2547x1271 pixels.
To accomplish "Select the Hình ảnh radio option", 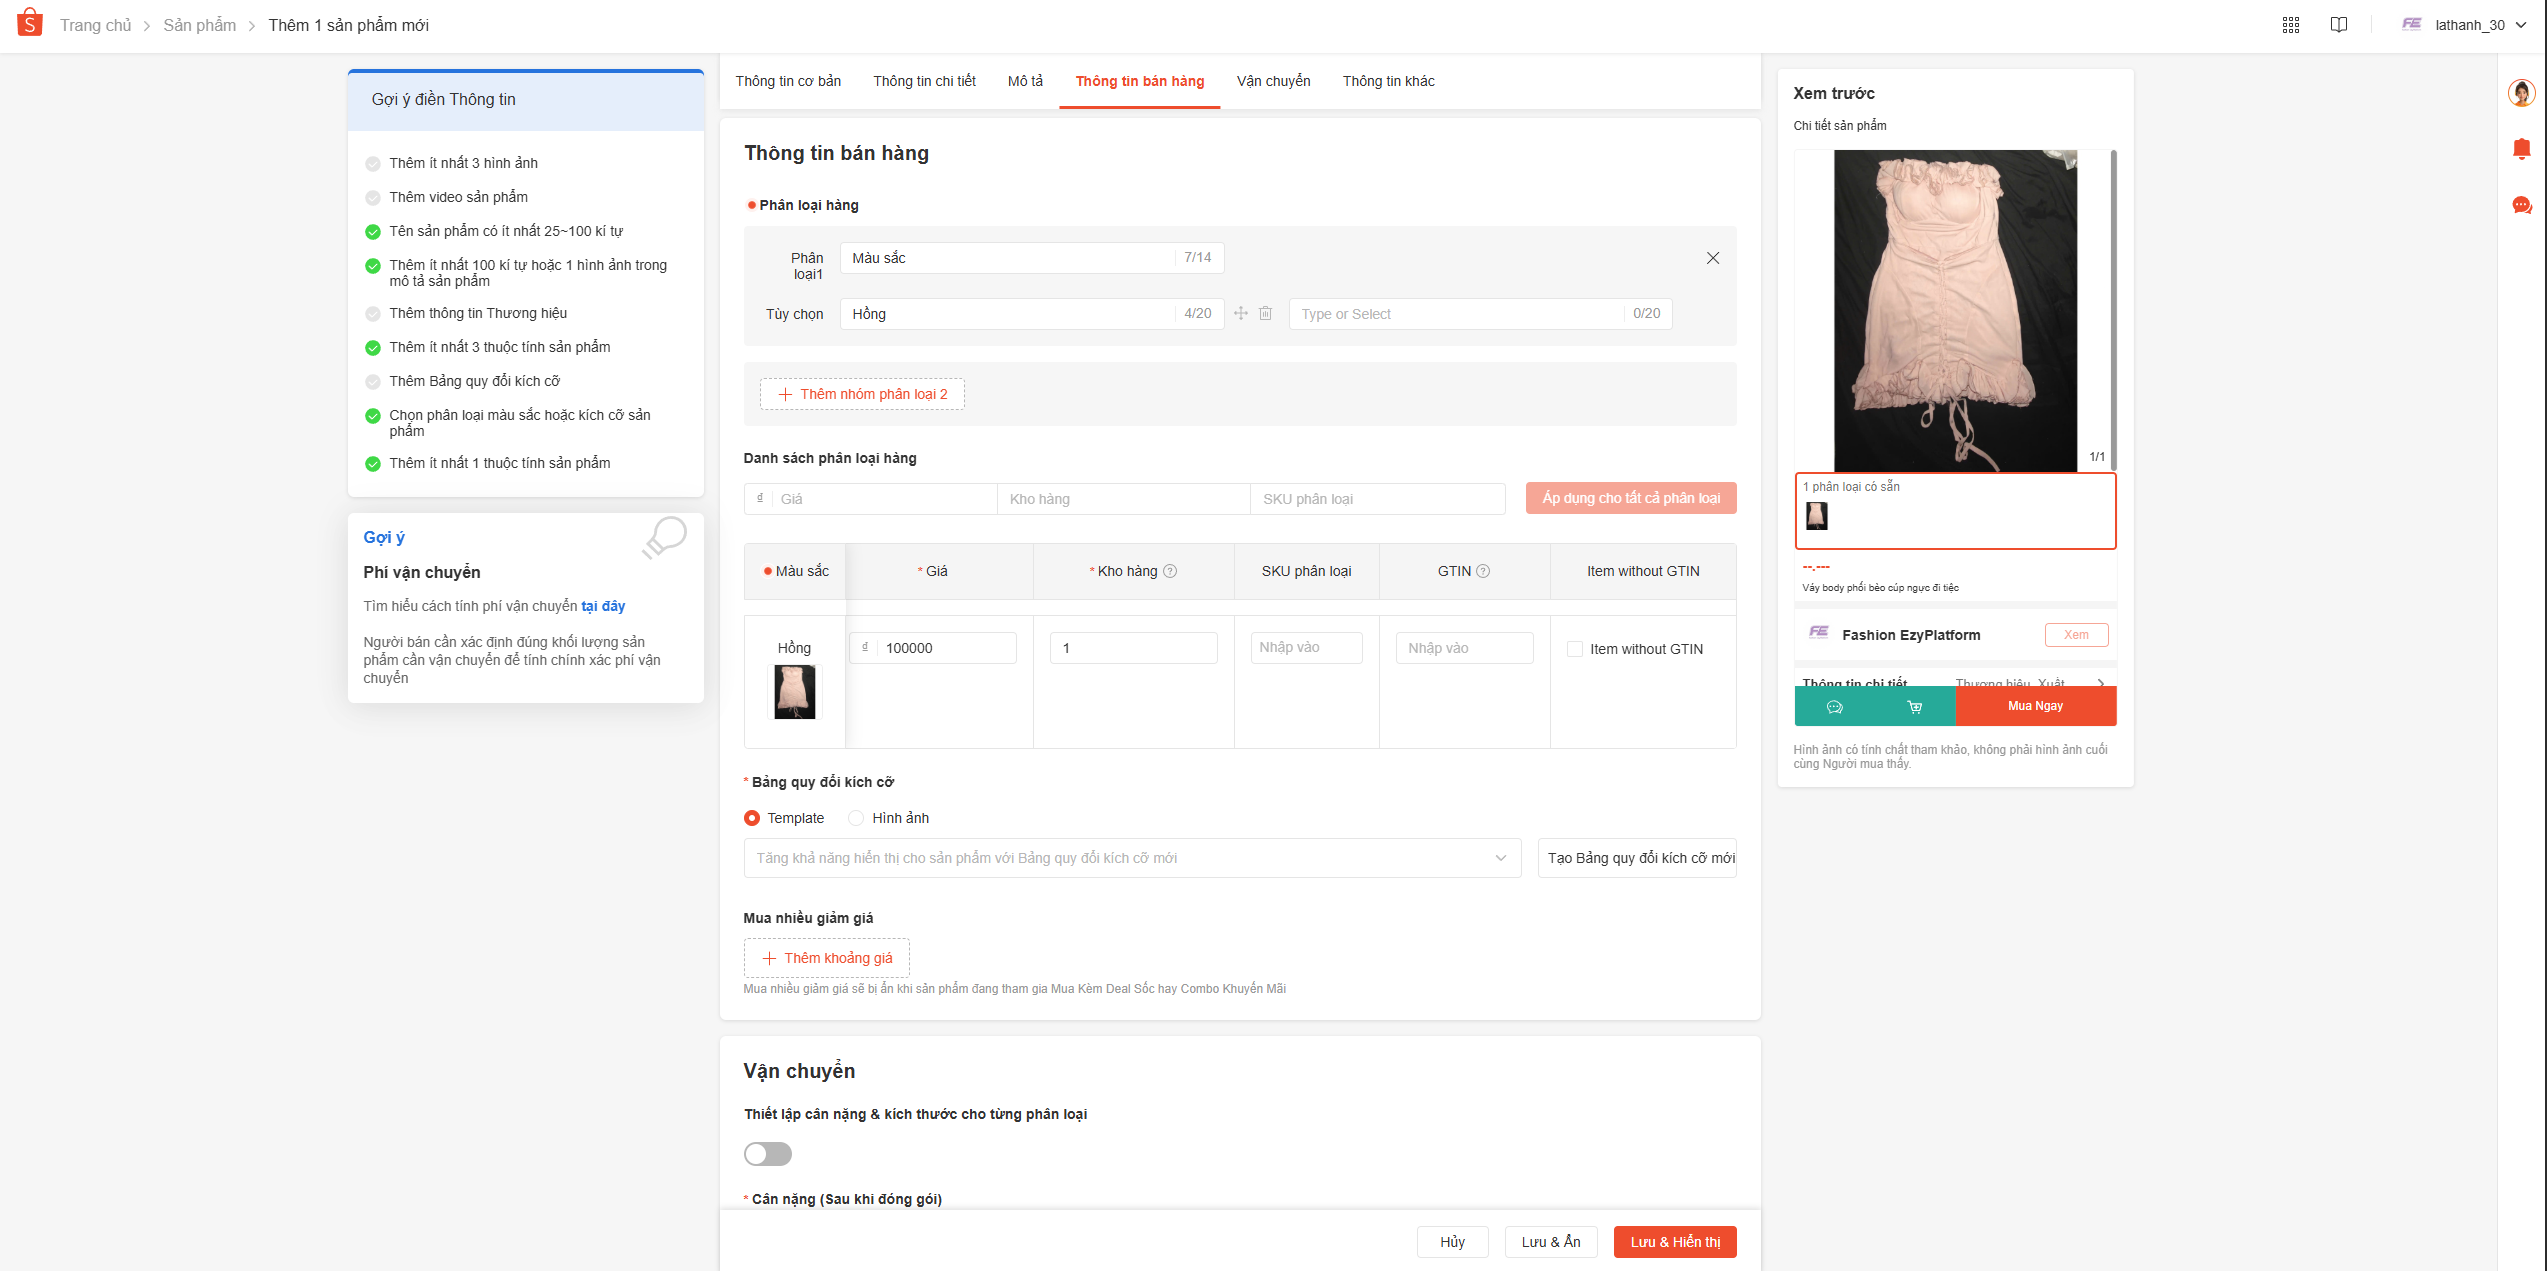I will coord(856,818).
